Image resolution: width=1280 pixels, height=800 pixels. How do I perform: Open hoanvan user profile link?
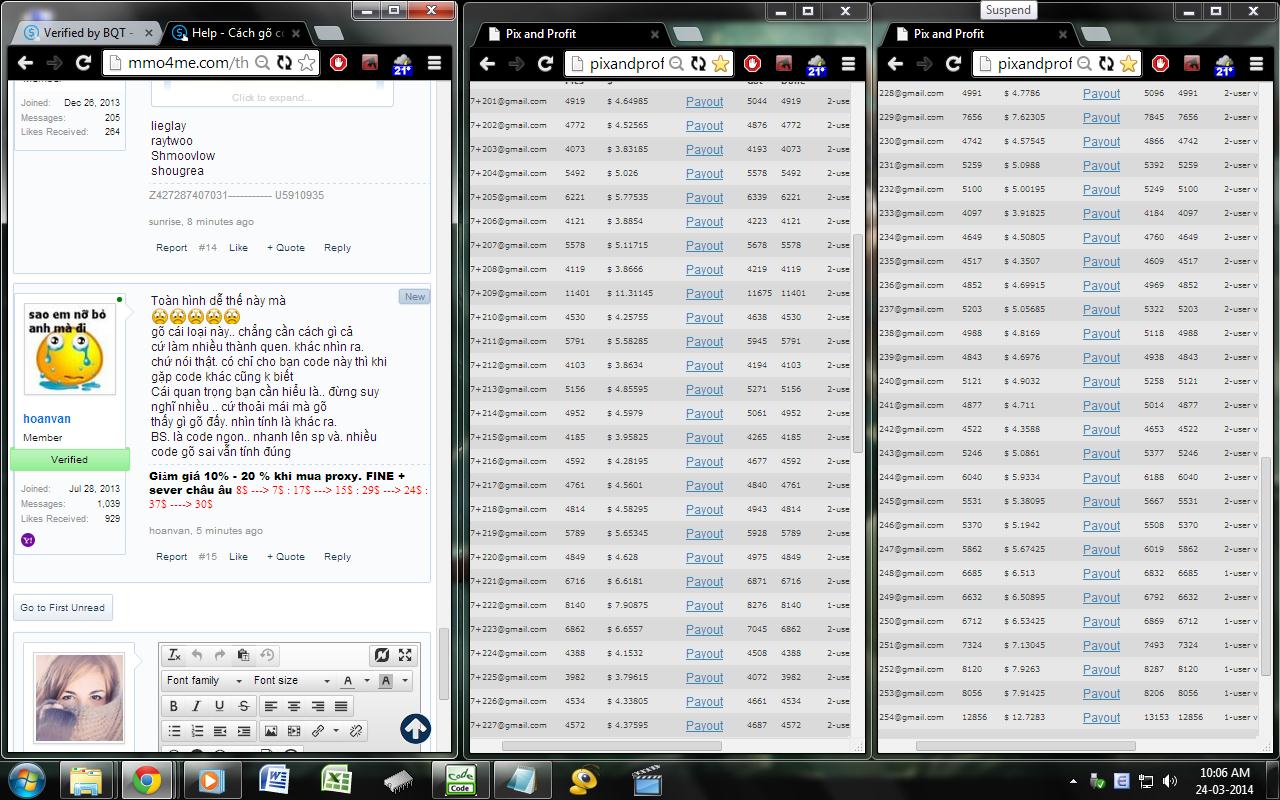(47, 419)
